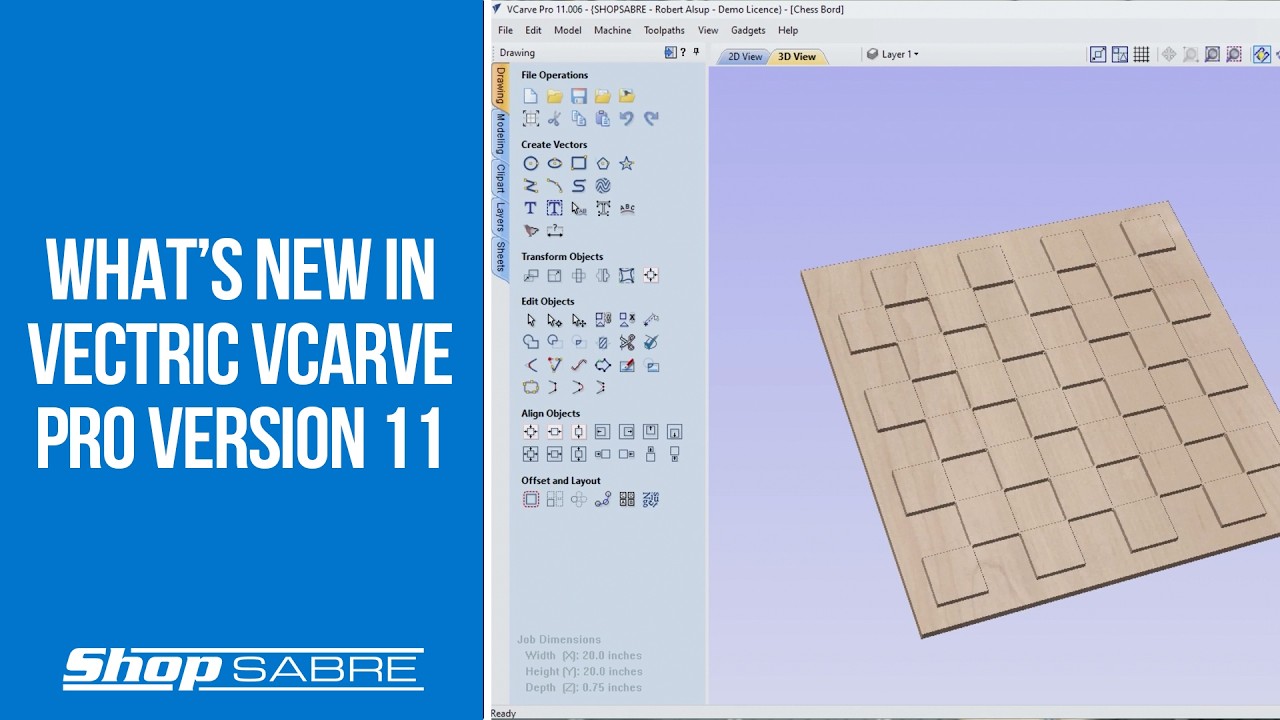
Task: Open the Sheets side tab
Action: [x=500, y=257]
